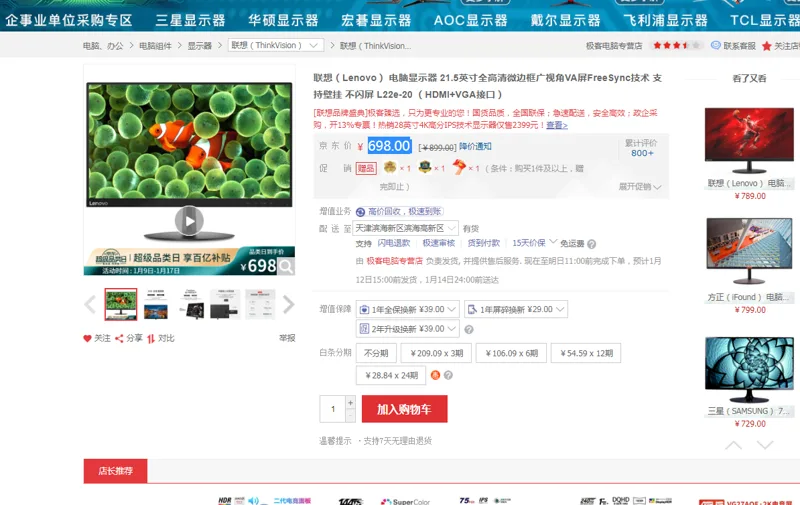Open the 华硕显示器 navigation tab
Viewport: 800px width, 505px height.
[283, 20]
